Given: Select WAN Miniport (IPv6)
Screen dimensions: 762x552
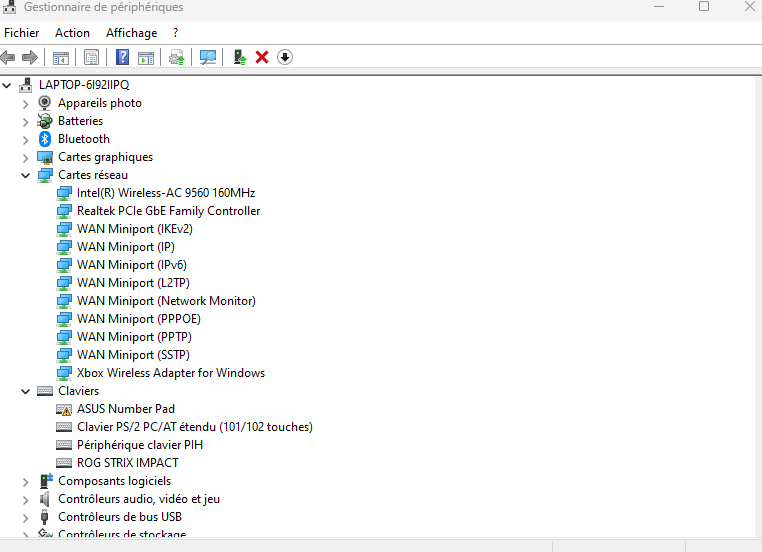Looking at the screenshot, I should (132, 265).
